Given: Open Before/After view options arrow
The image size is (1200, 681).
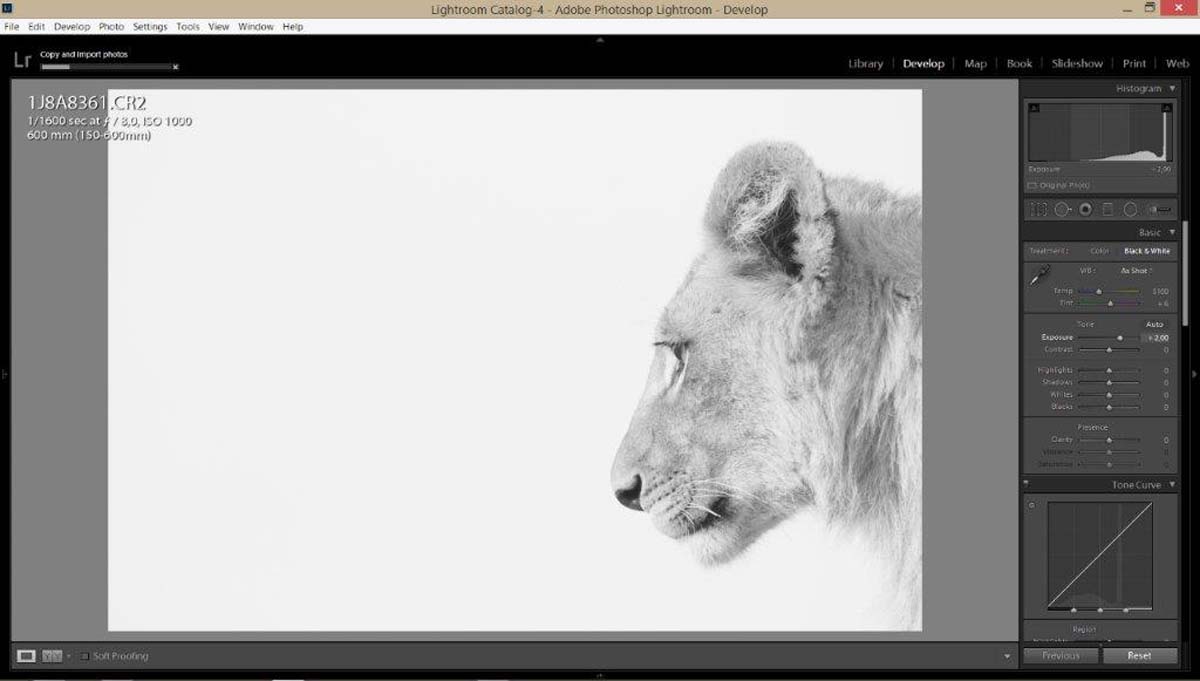Looking at the screenshot, I should 69,656.
